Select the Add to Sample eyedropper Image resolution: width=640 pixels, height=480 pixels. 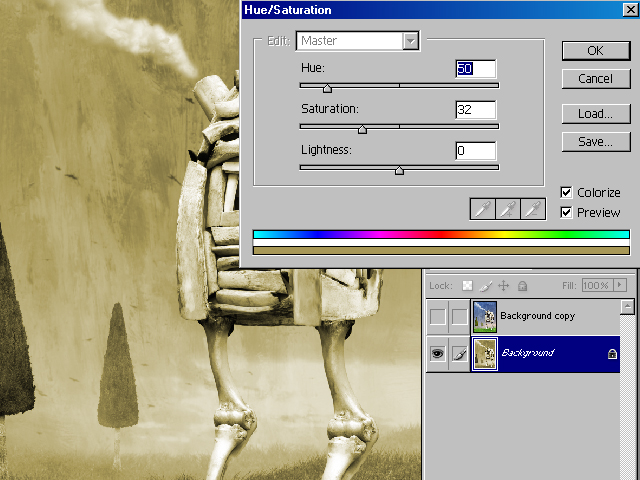pos(508,208)
